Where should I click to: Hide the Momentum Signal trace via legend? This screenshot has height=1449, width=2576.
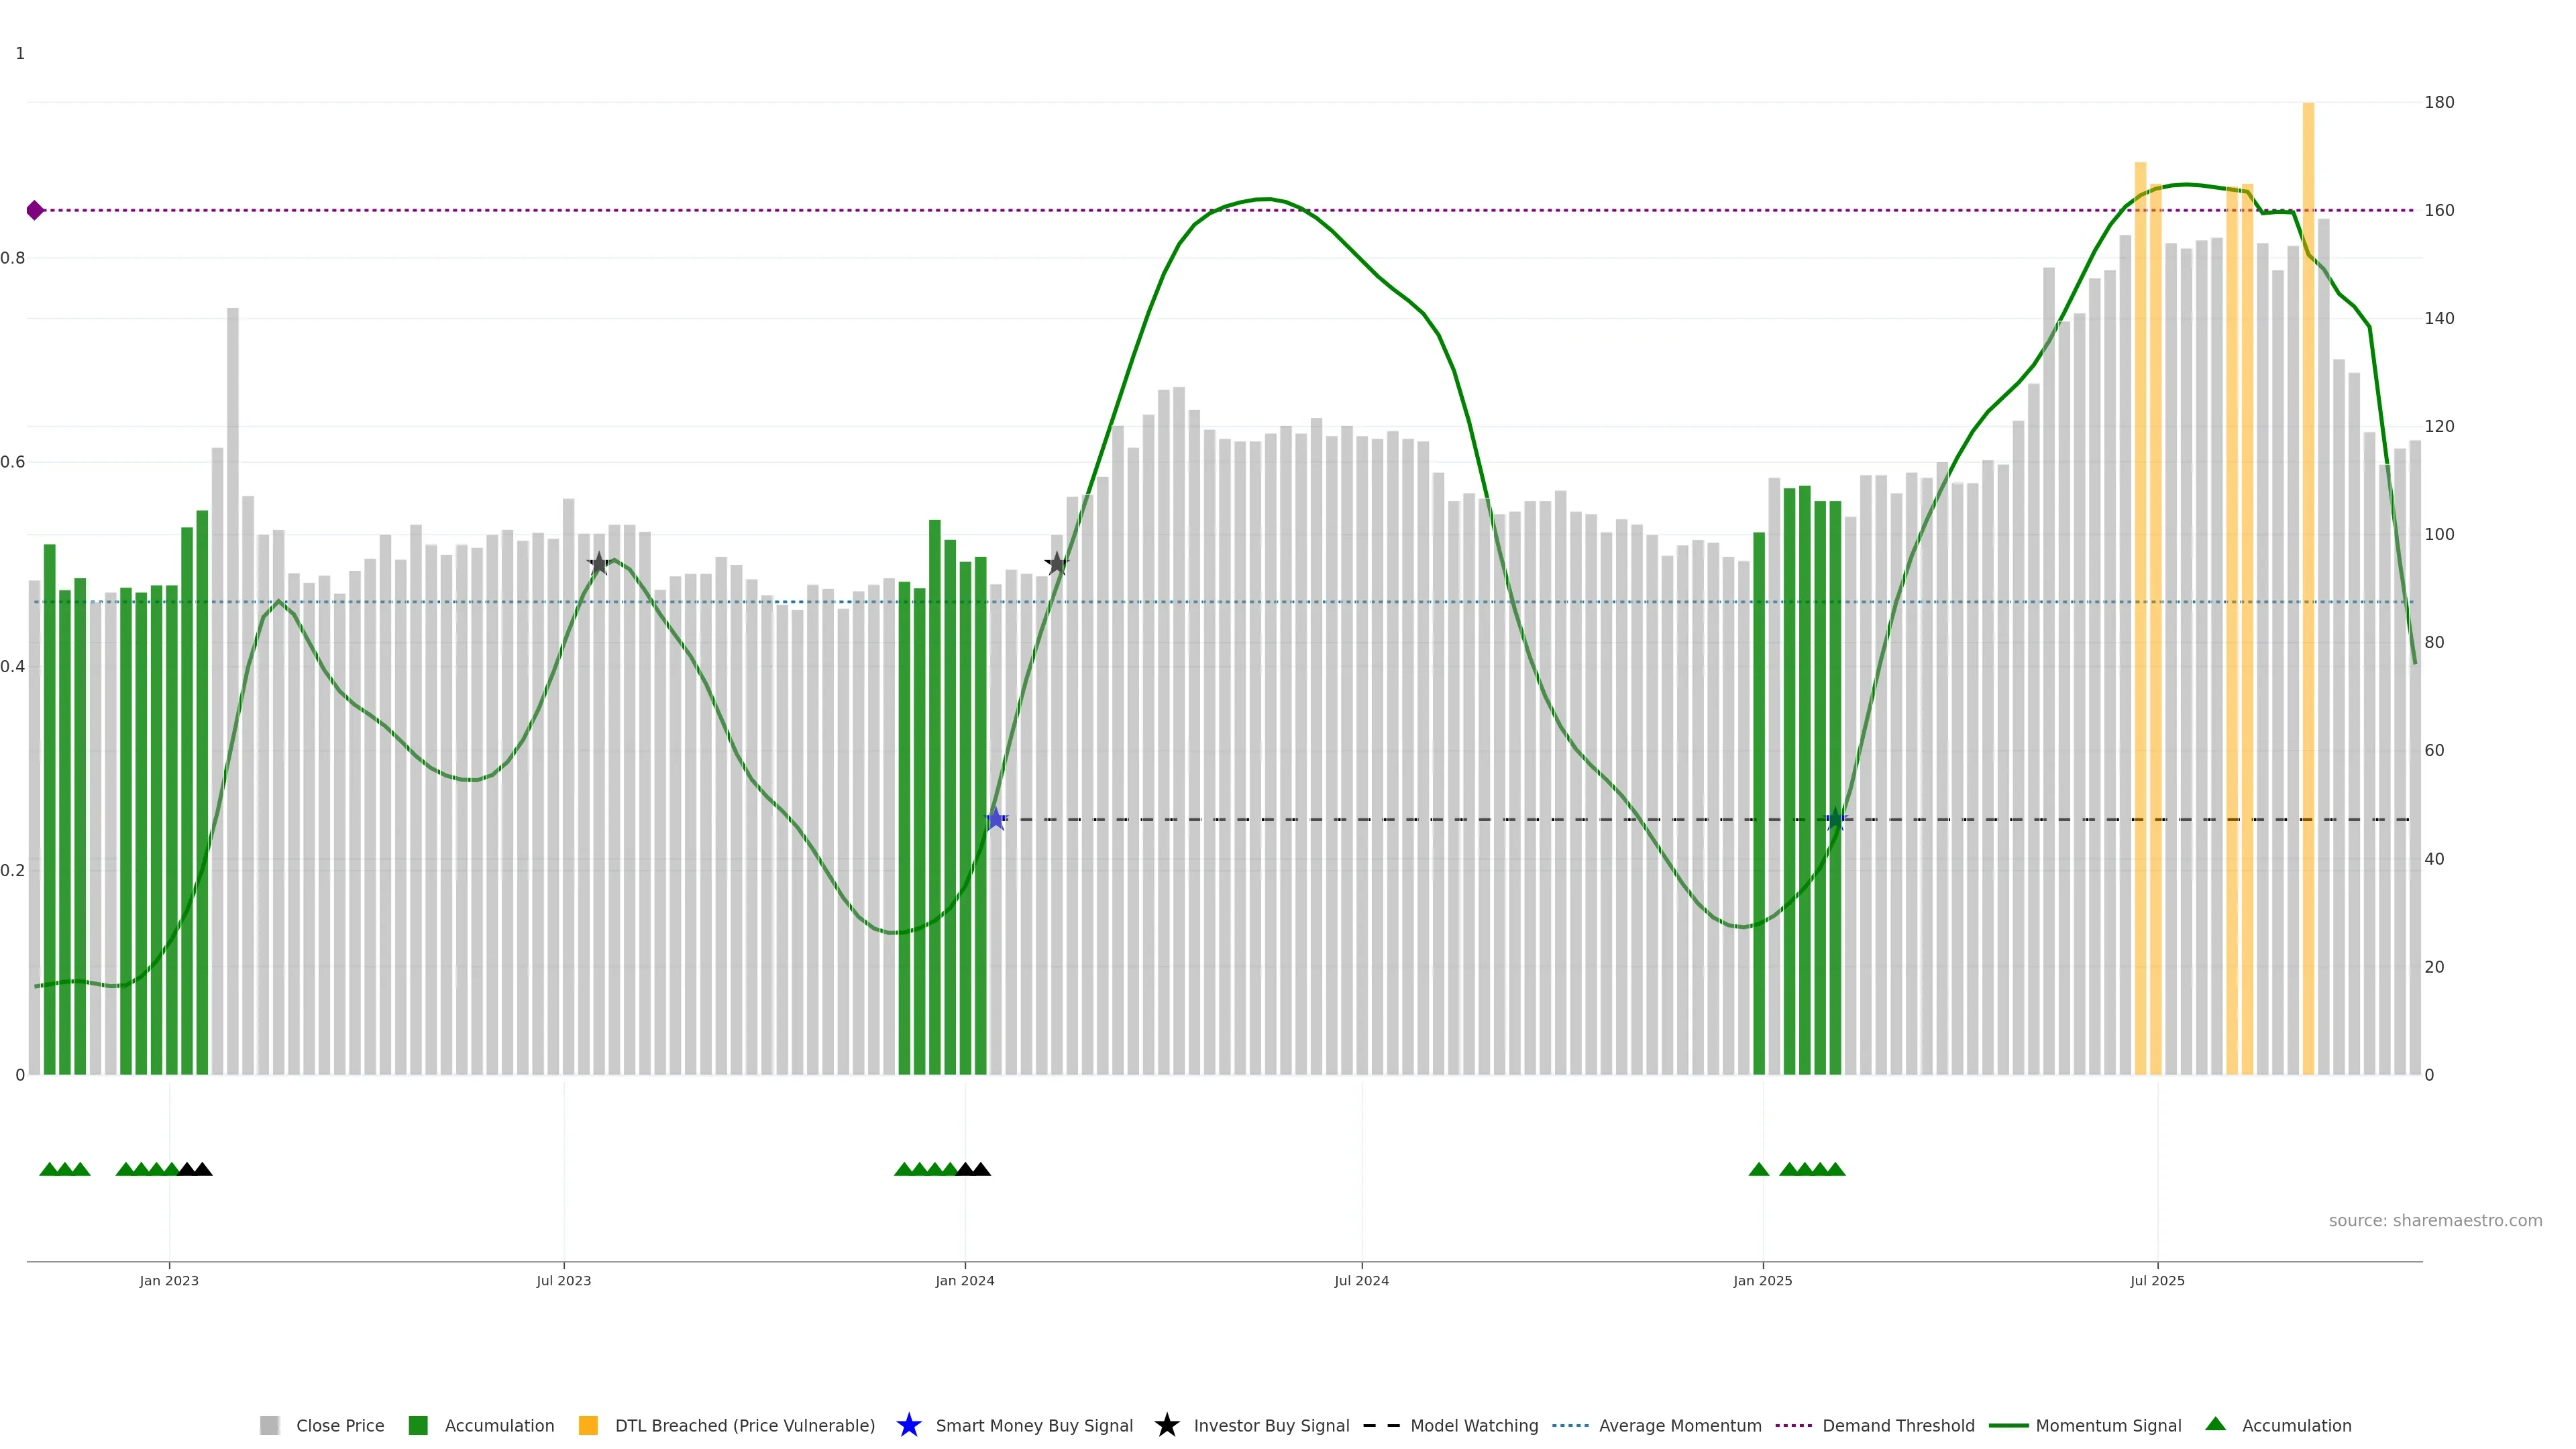2107,1425
